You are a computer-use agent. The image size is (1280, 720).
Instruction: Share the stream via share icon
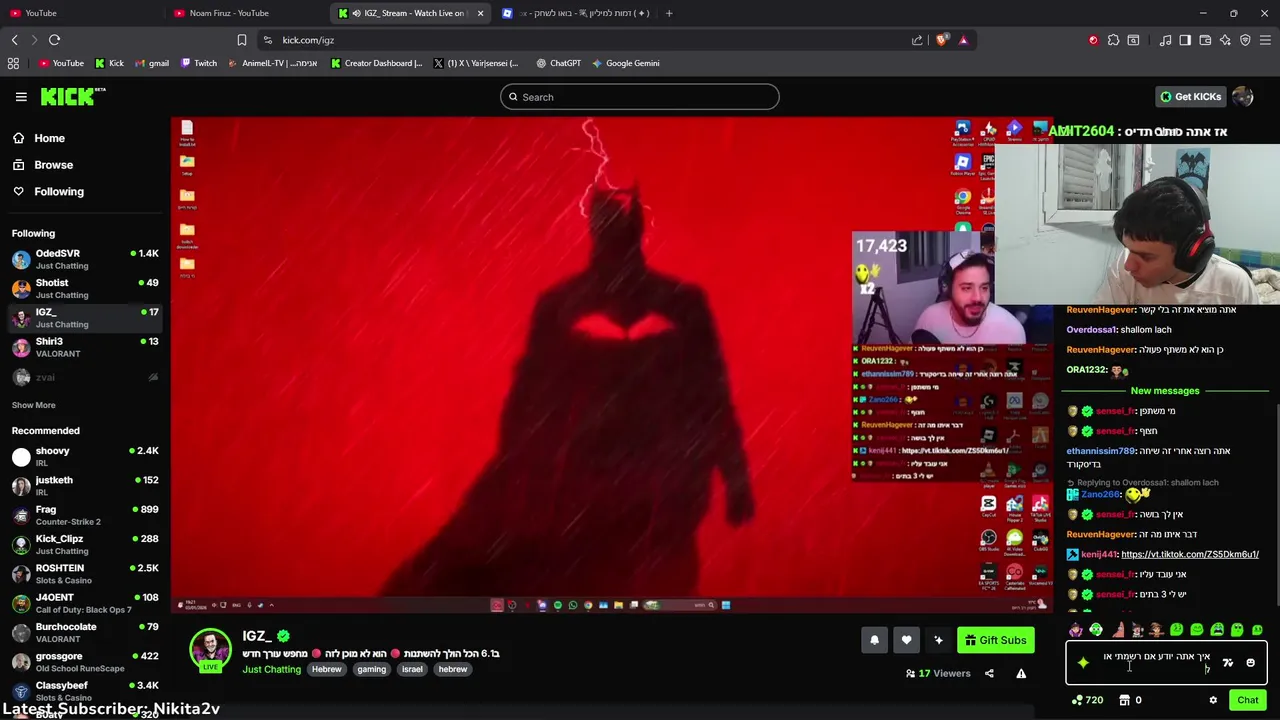point(989,673)
